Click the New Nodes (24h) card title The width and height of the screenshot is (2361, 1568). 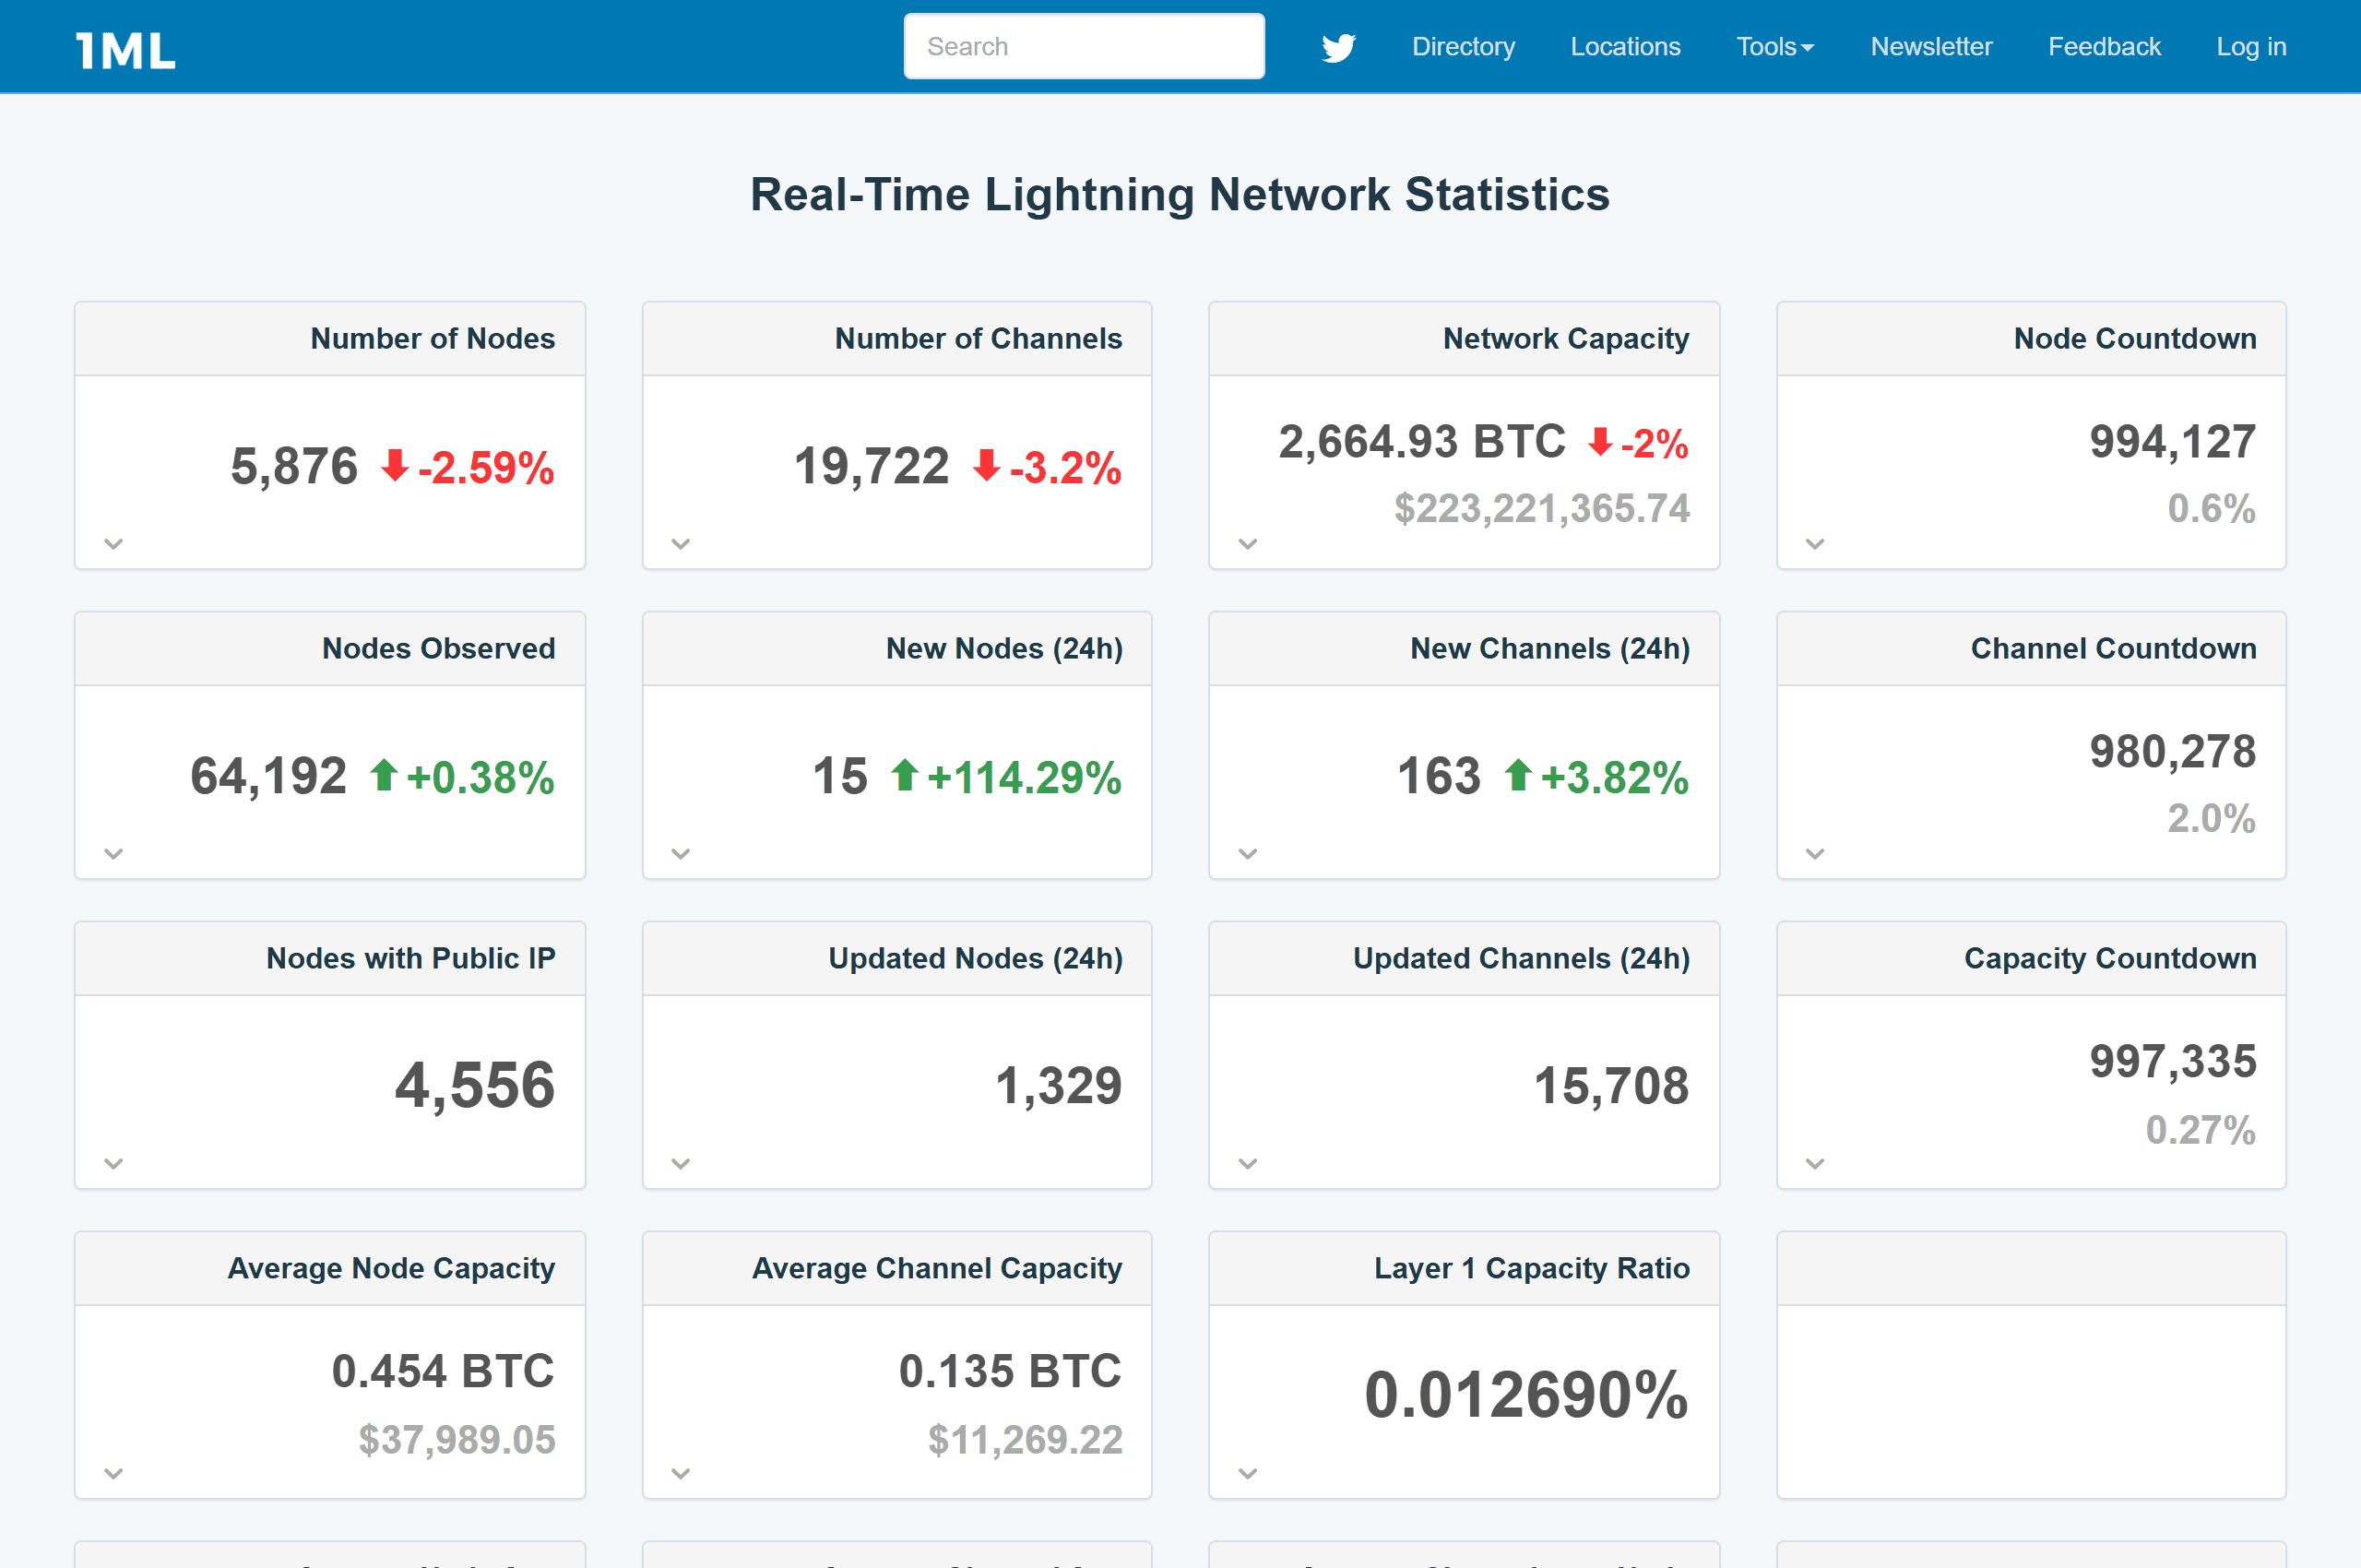point(1004,649)
